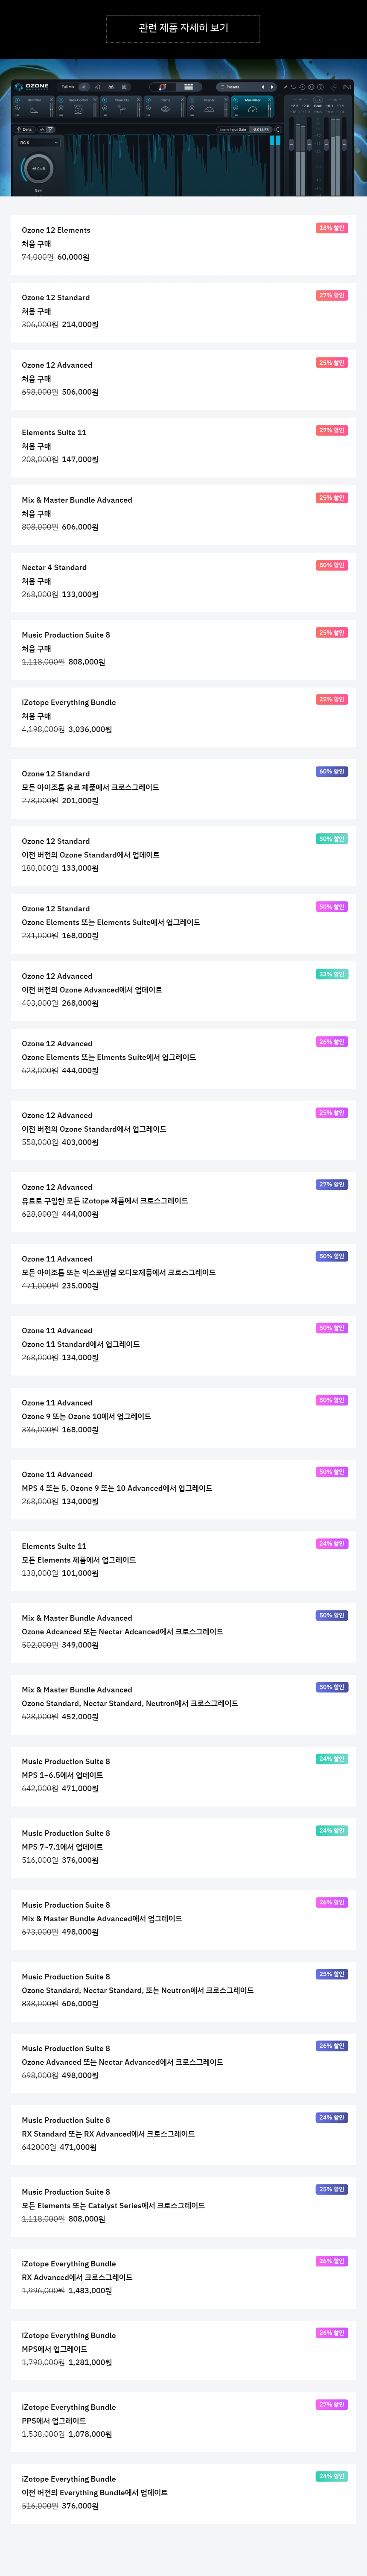The height and width of the screenshot is (2576, 367).
Task: Click the Learn Input Gain button
Action: [x=232, y=129]
